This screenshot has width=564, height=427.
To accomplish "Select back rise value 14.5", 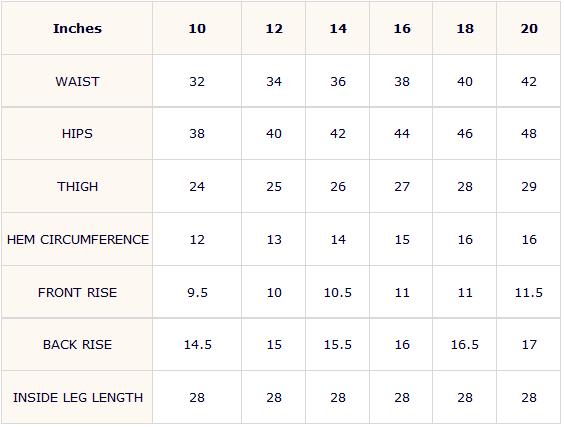I will (197, 345).
